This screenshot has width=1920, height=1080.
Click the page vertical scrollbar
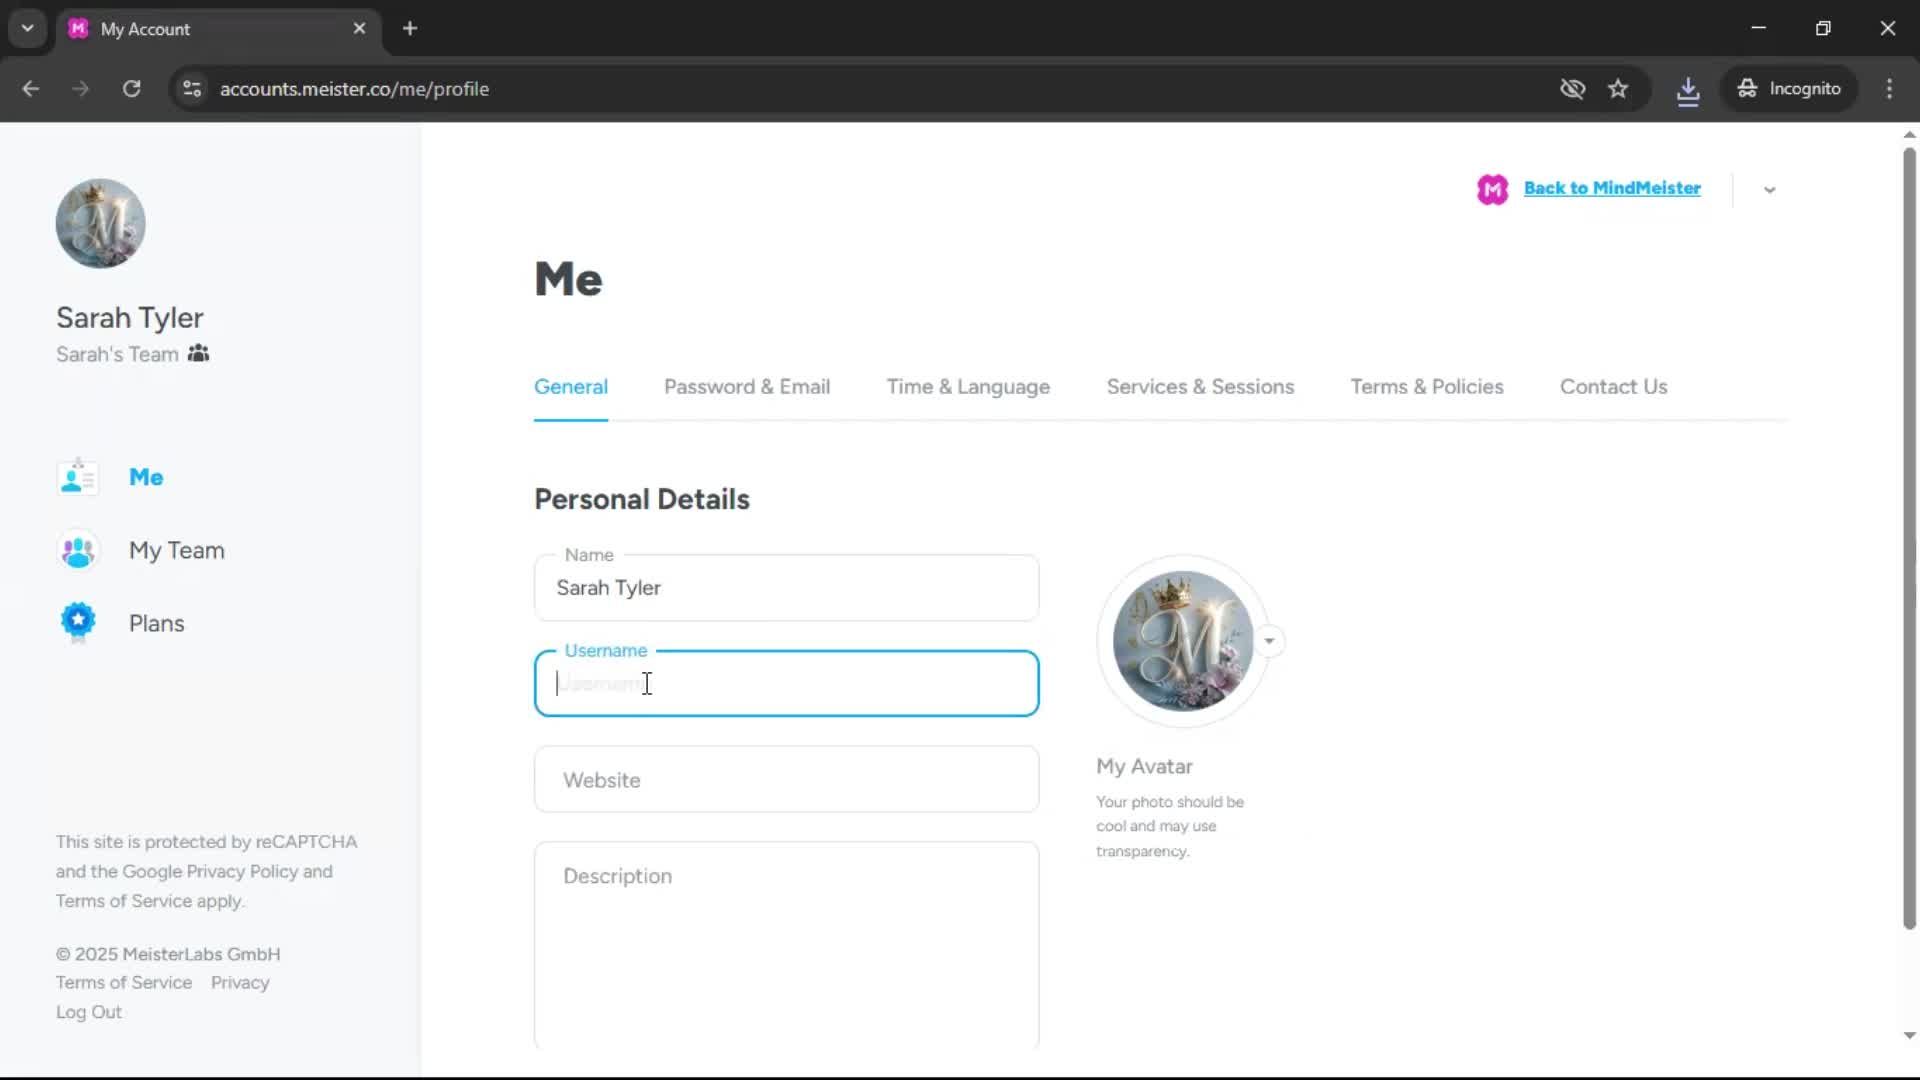tap(1908, 540)
